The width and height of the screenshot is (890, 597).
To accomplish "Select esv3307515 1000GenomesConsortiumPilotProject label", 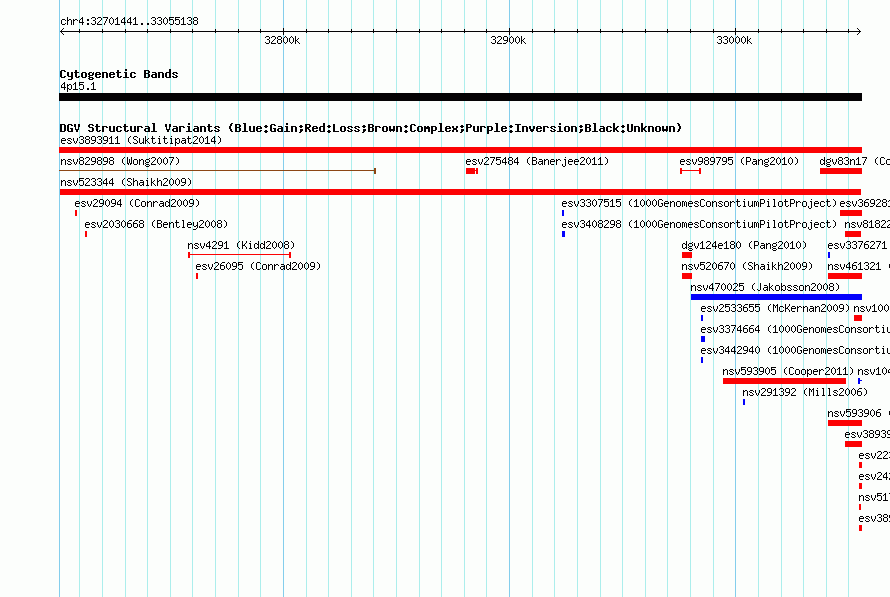I will pos(699,203).
